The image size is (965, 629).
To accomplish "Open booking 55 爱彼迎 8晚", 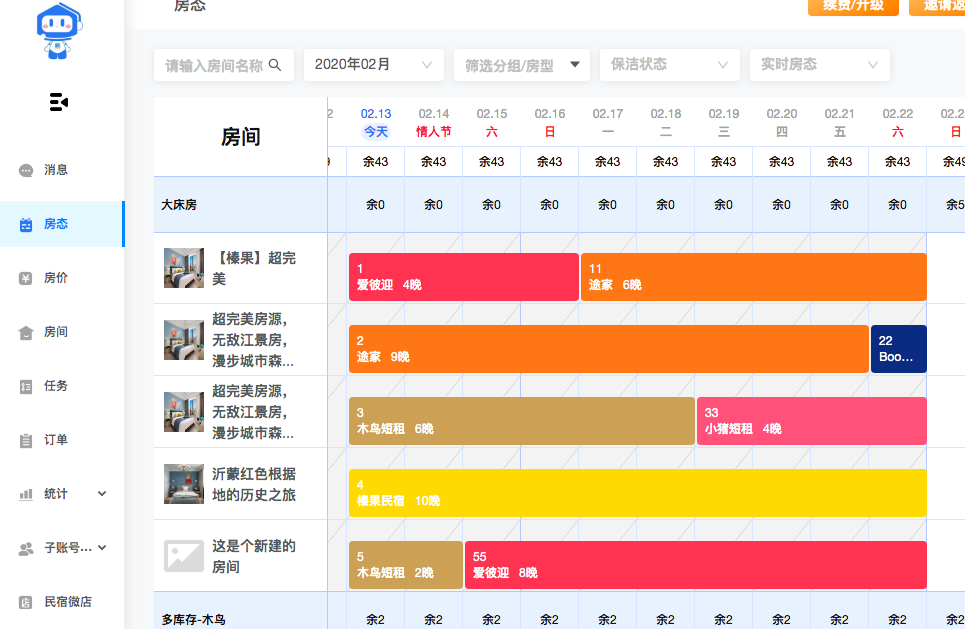I will coord(695,565).
